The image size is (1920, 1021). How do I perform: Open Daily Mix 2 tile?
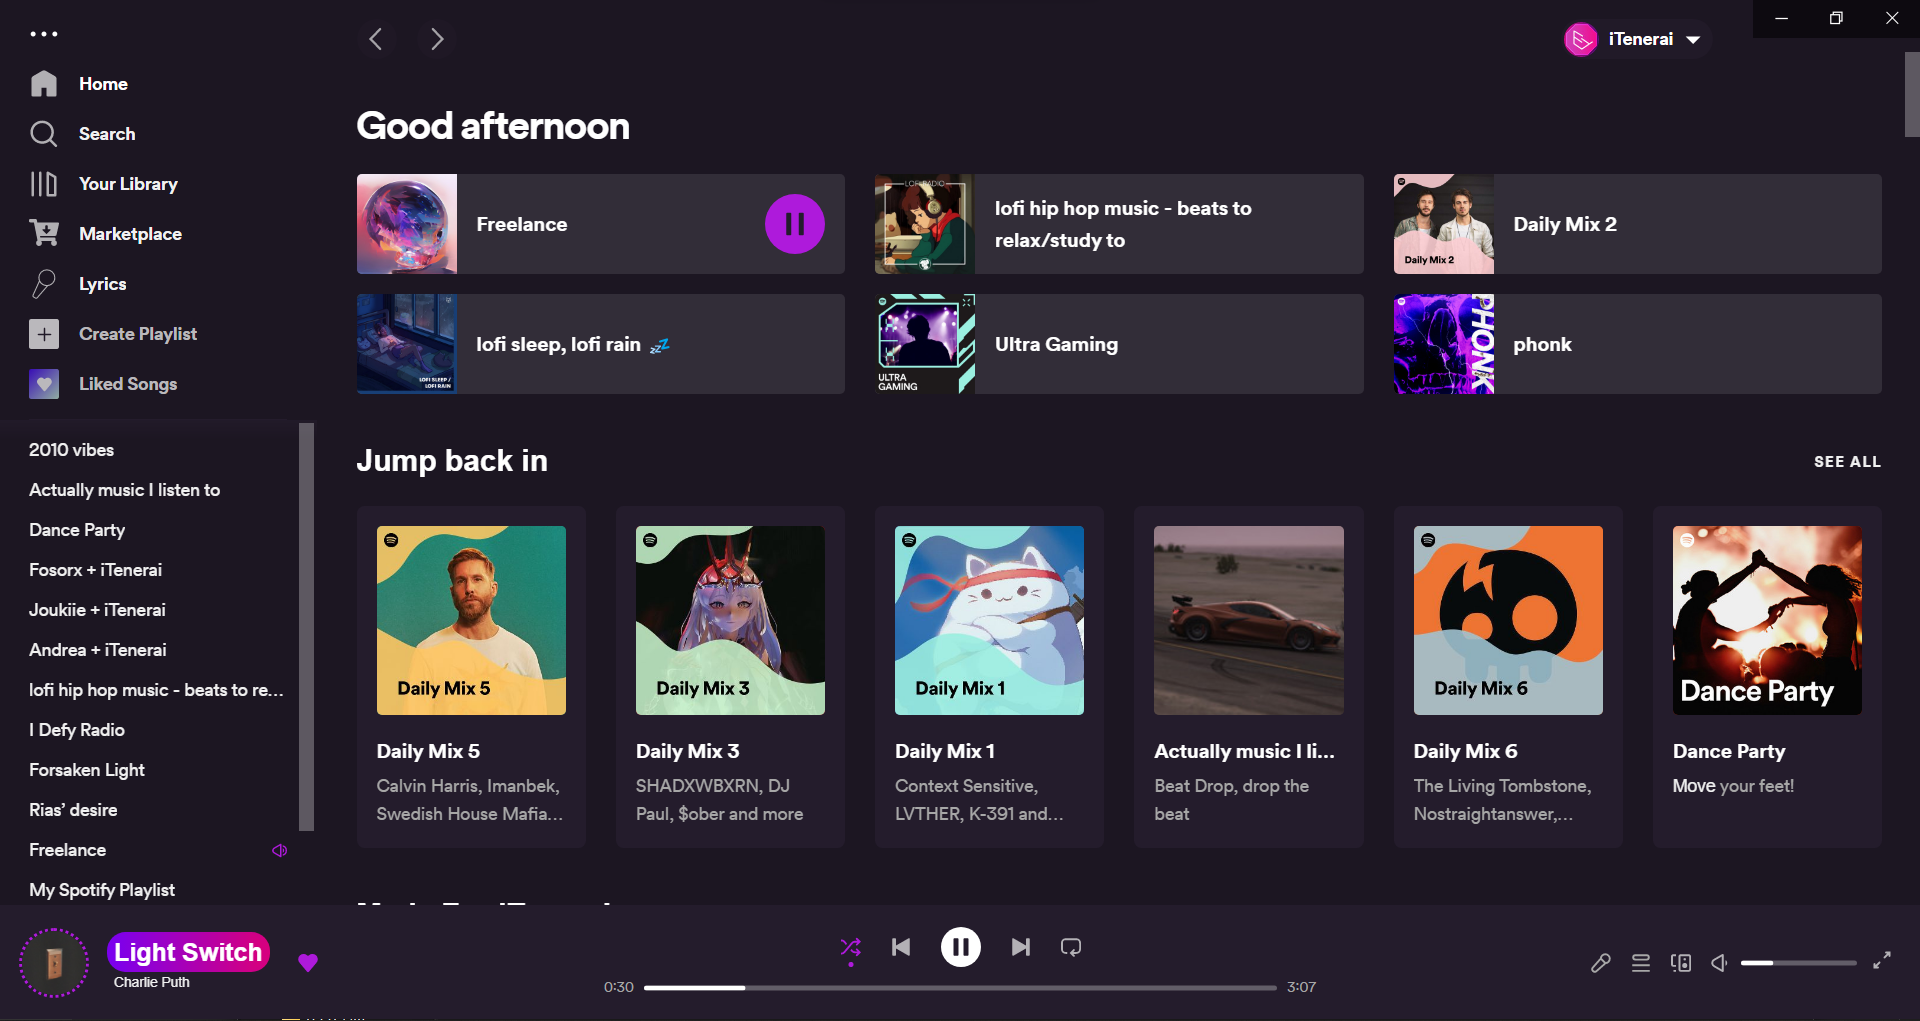tap(1638, 224)
